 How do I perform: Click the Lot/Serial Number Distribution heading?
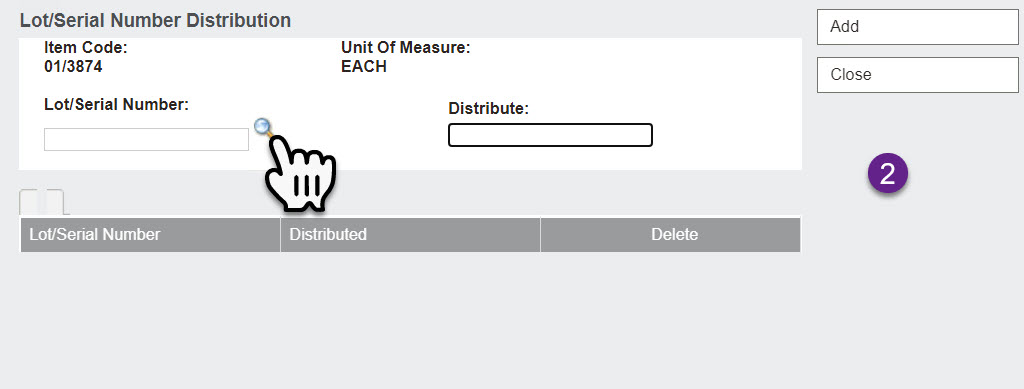(155, 20)
